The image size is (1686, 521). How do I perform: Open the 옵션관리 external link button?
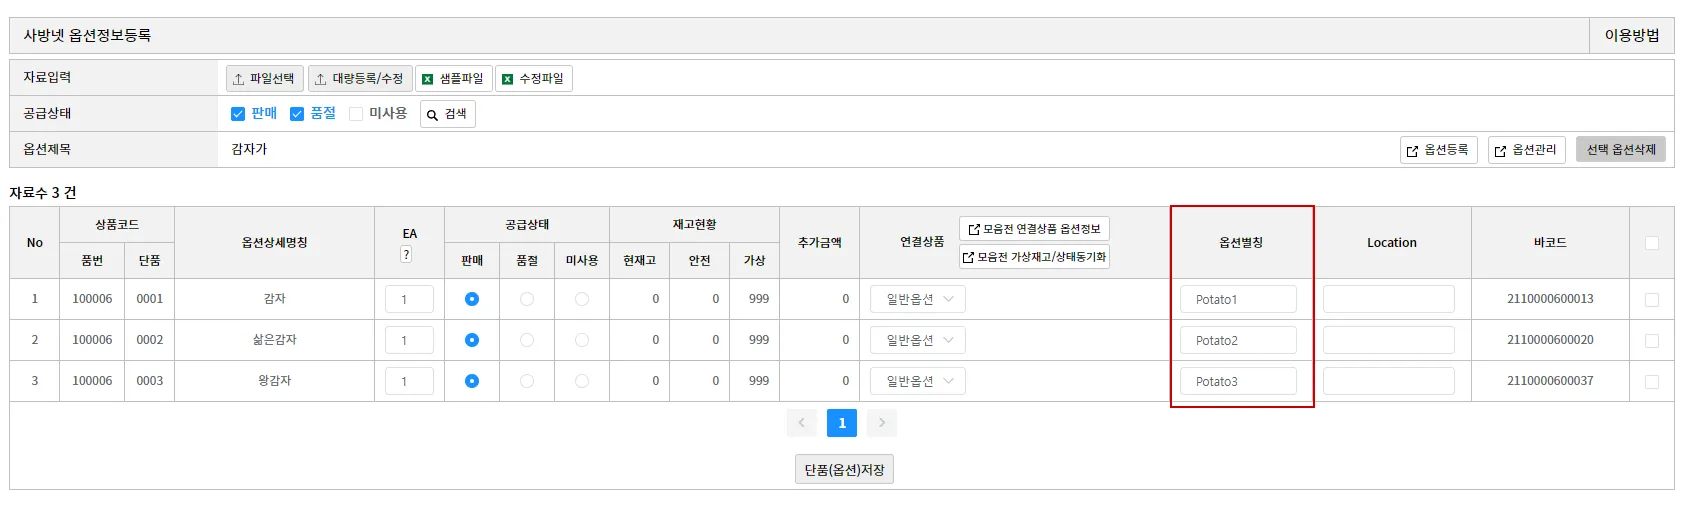tap(1526, 150)
